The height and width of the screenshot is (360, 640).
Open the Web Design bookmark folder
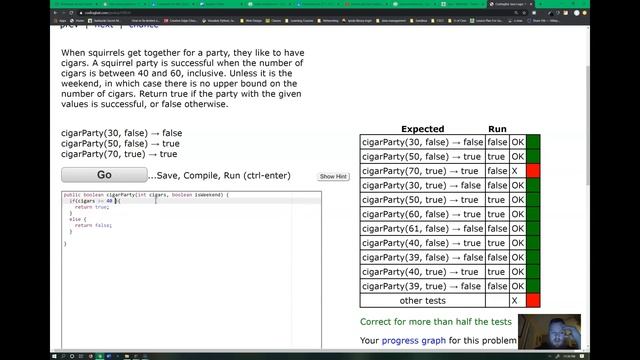click(251, 20)
